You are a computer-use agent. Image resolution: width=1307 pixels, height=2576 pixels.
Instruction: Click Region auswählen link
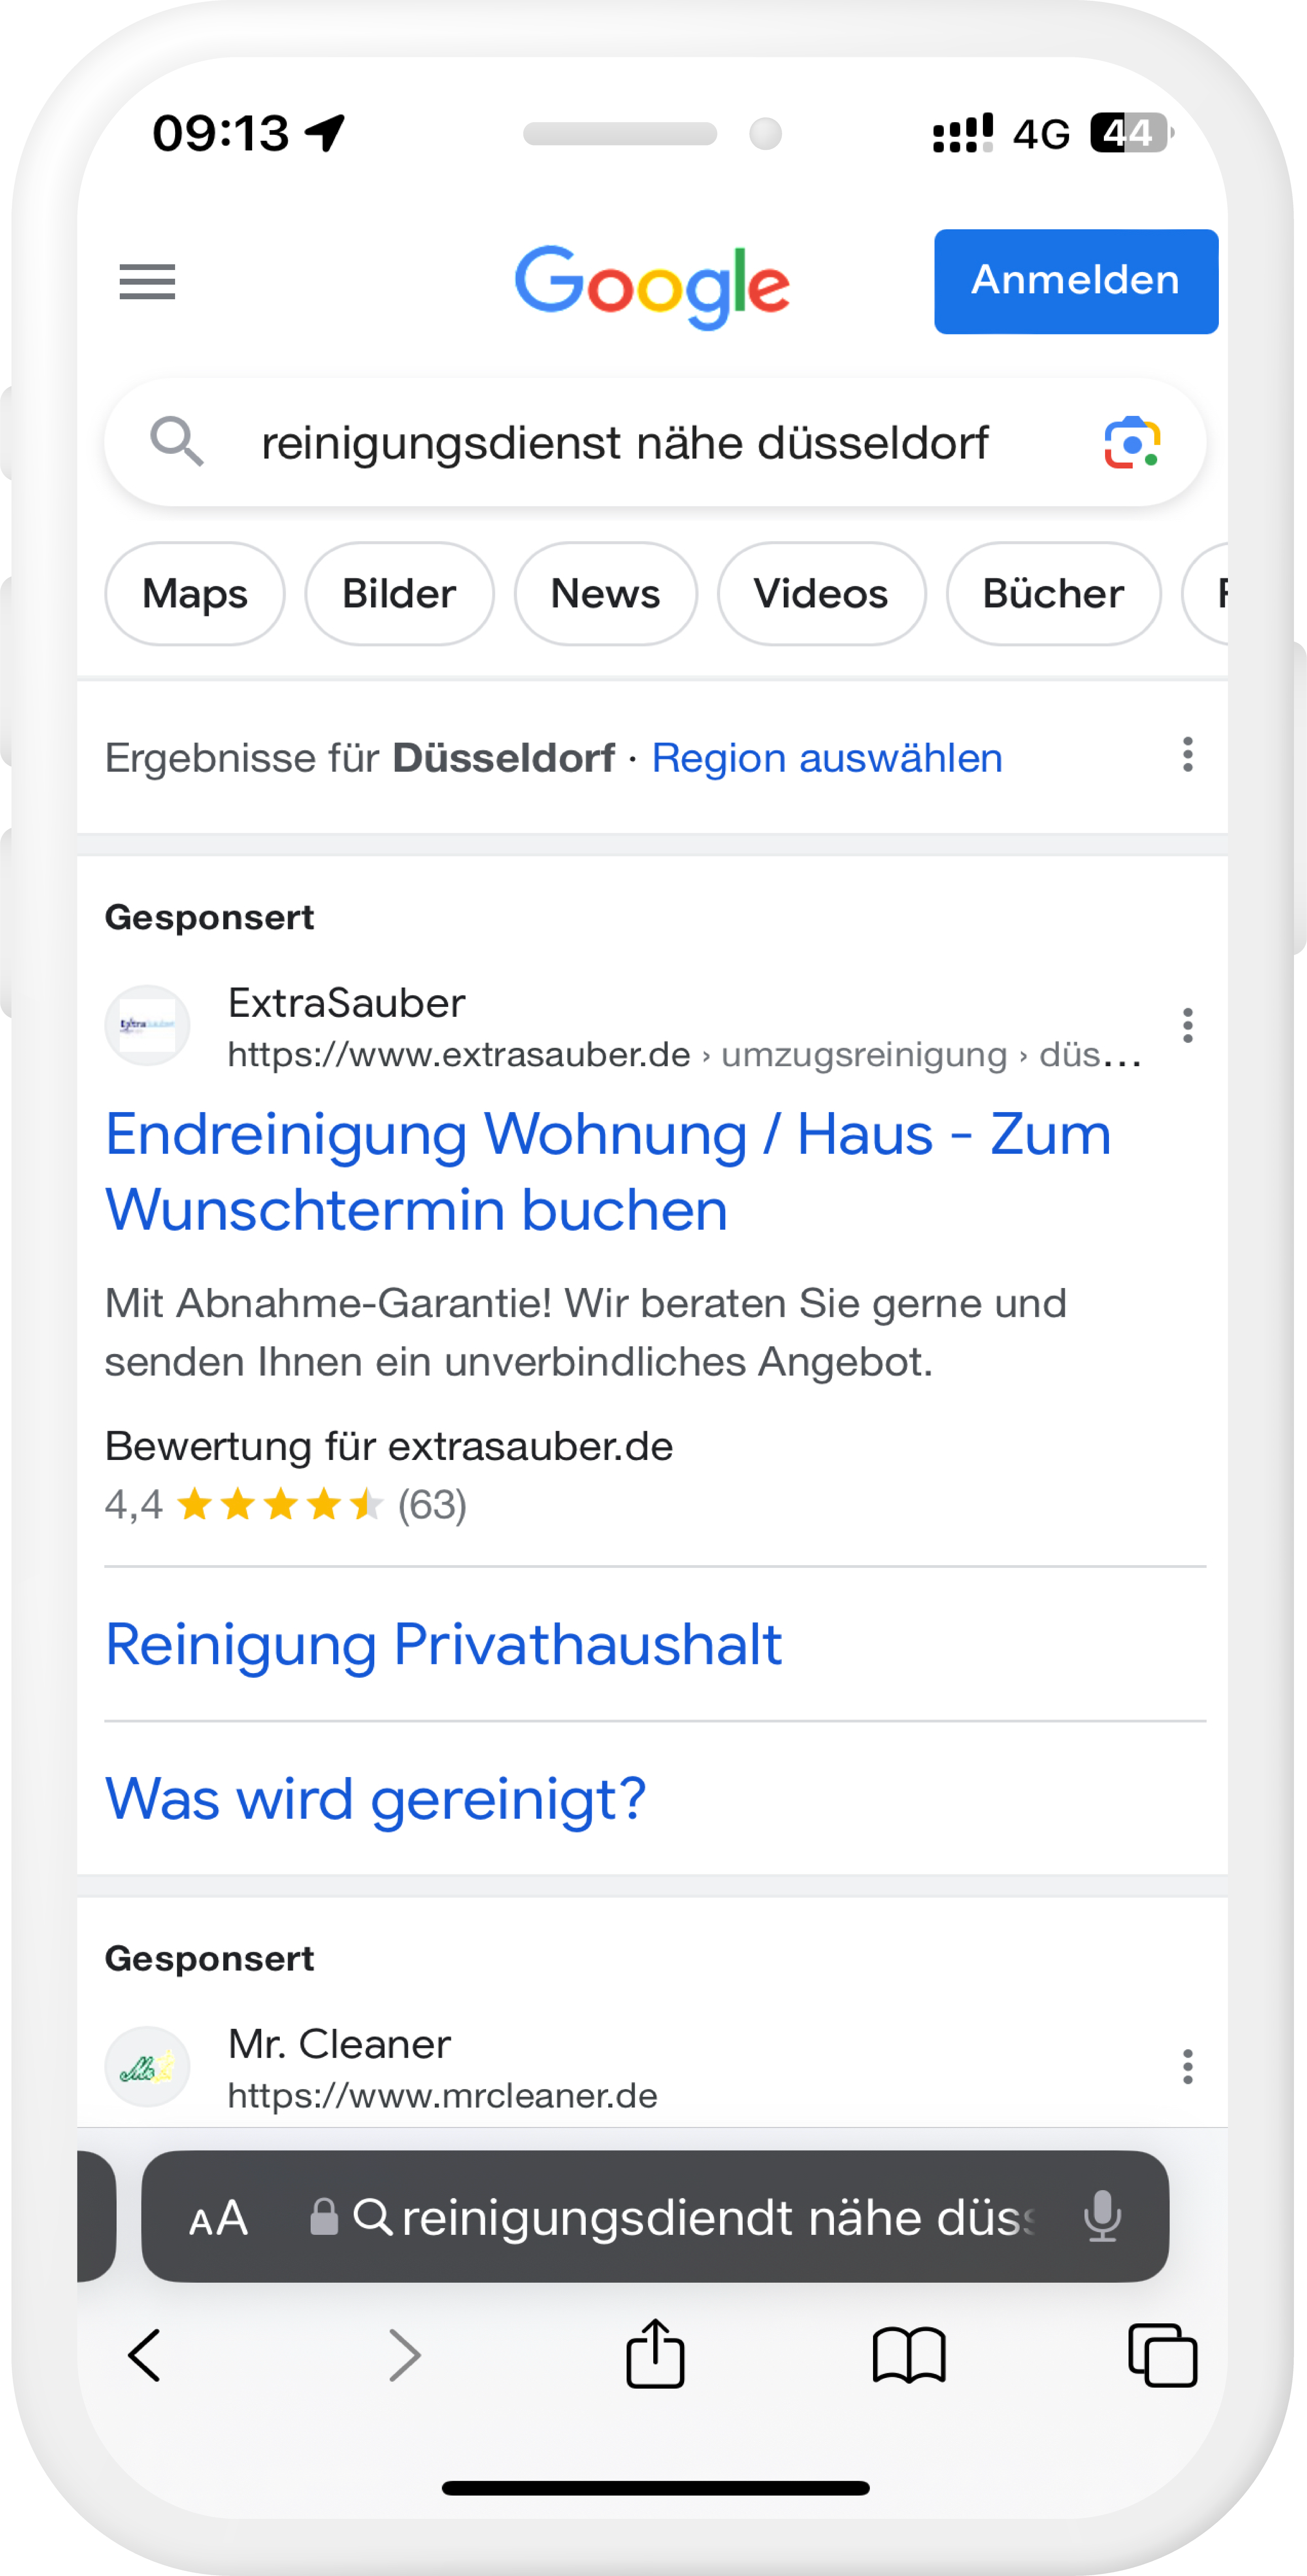pyautogui.click(x=826, y=758)
